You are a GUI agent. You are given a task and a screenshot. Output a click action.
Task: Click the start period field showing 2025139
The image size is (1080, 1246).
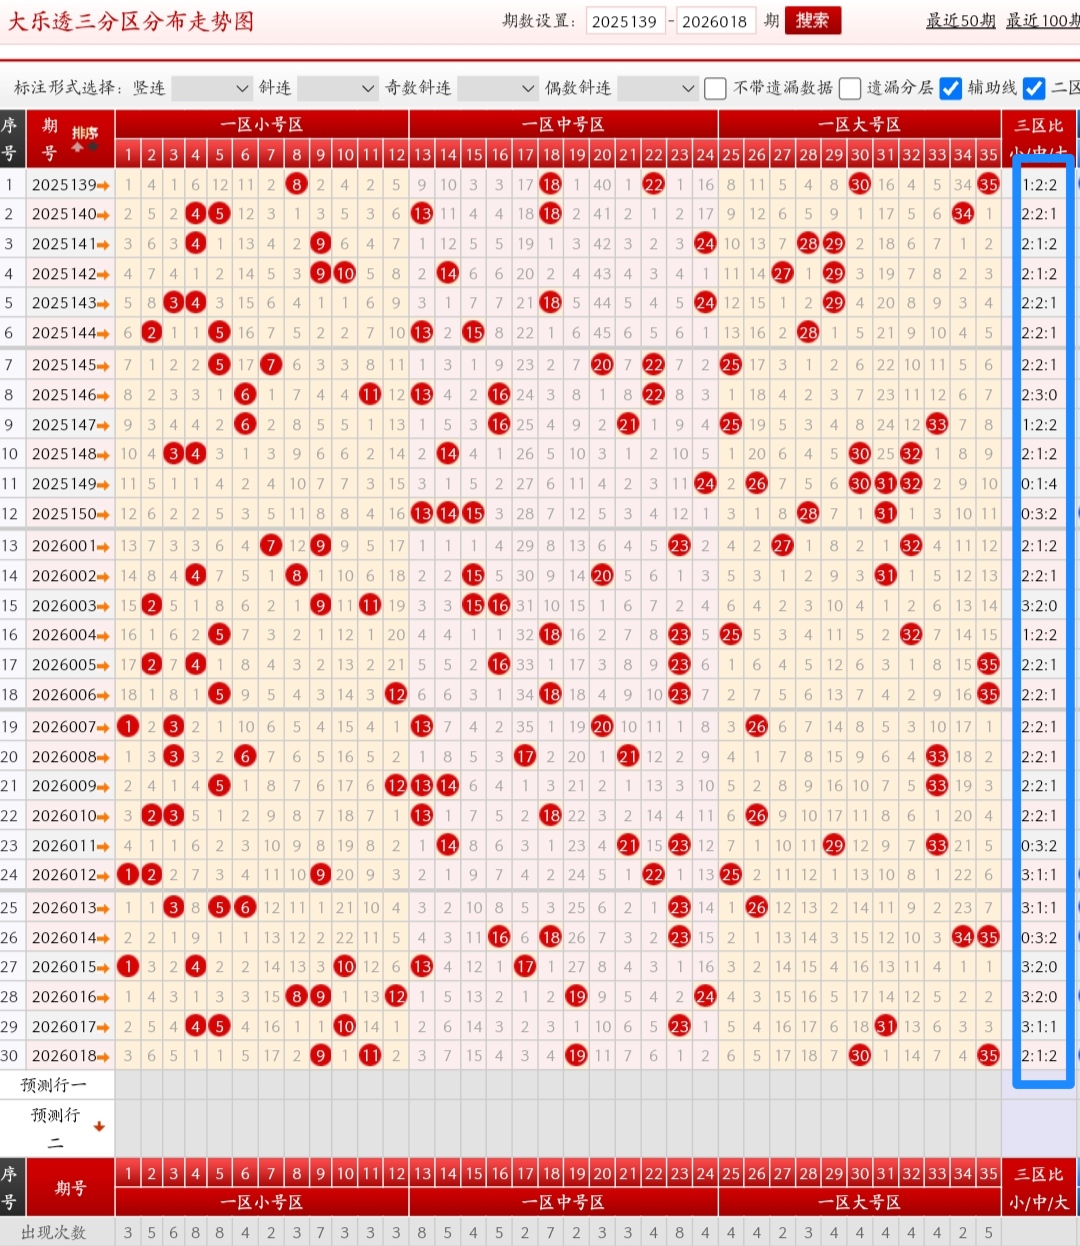pyautogui.click(x=625, y=21)
